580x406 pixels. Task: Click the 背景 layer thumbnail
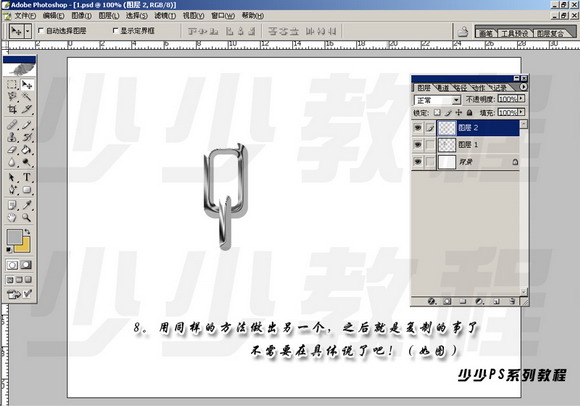tap(447, 162)
